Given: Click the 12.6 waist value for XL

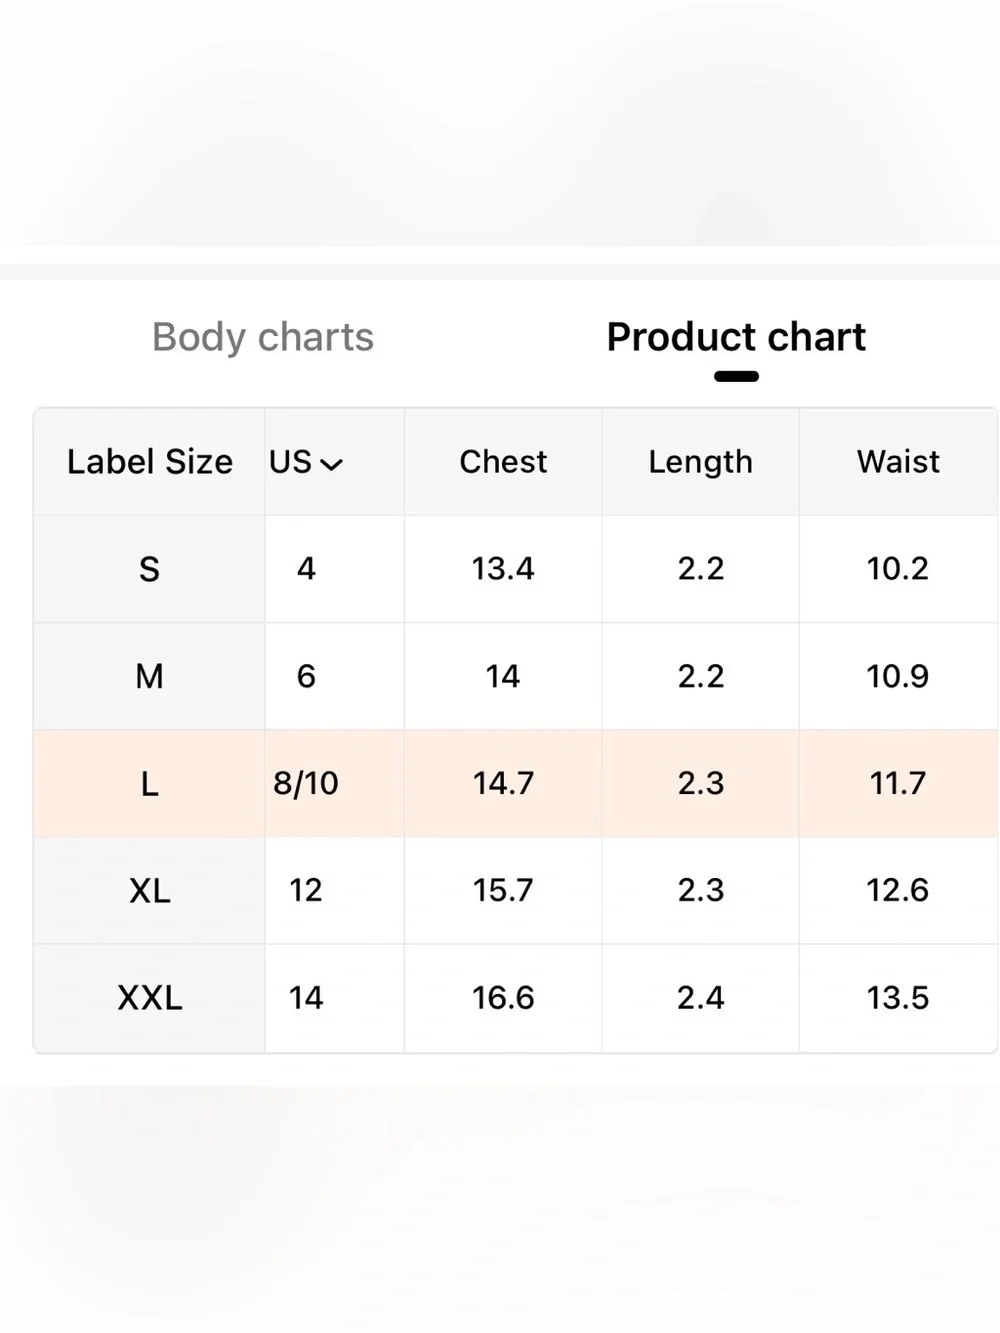Looking at the screenshot, I should click(898, 890).
